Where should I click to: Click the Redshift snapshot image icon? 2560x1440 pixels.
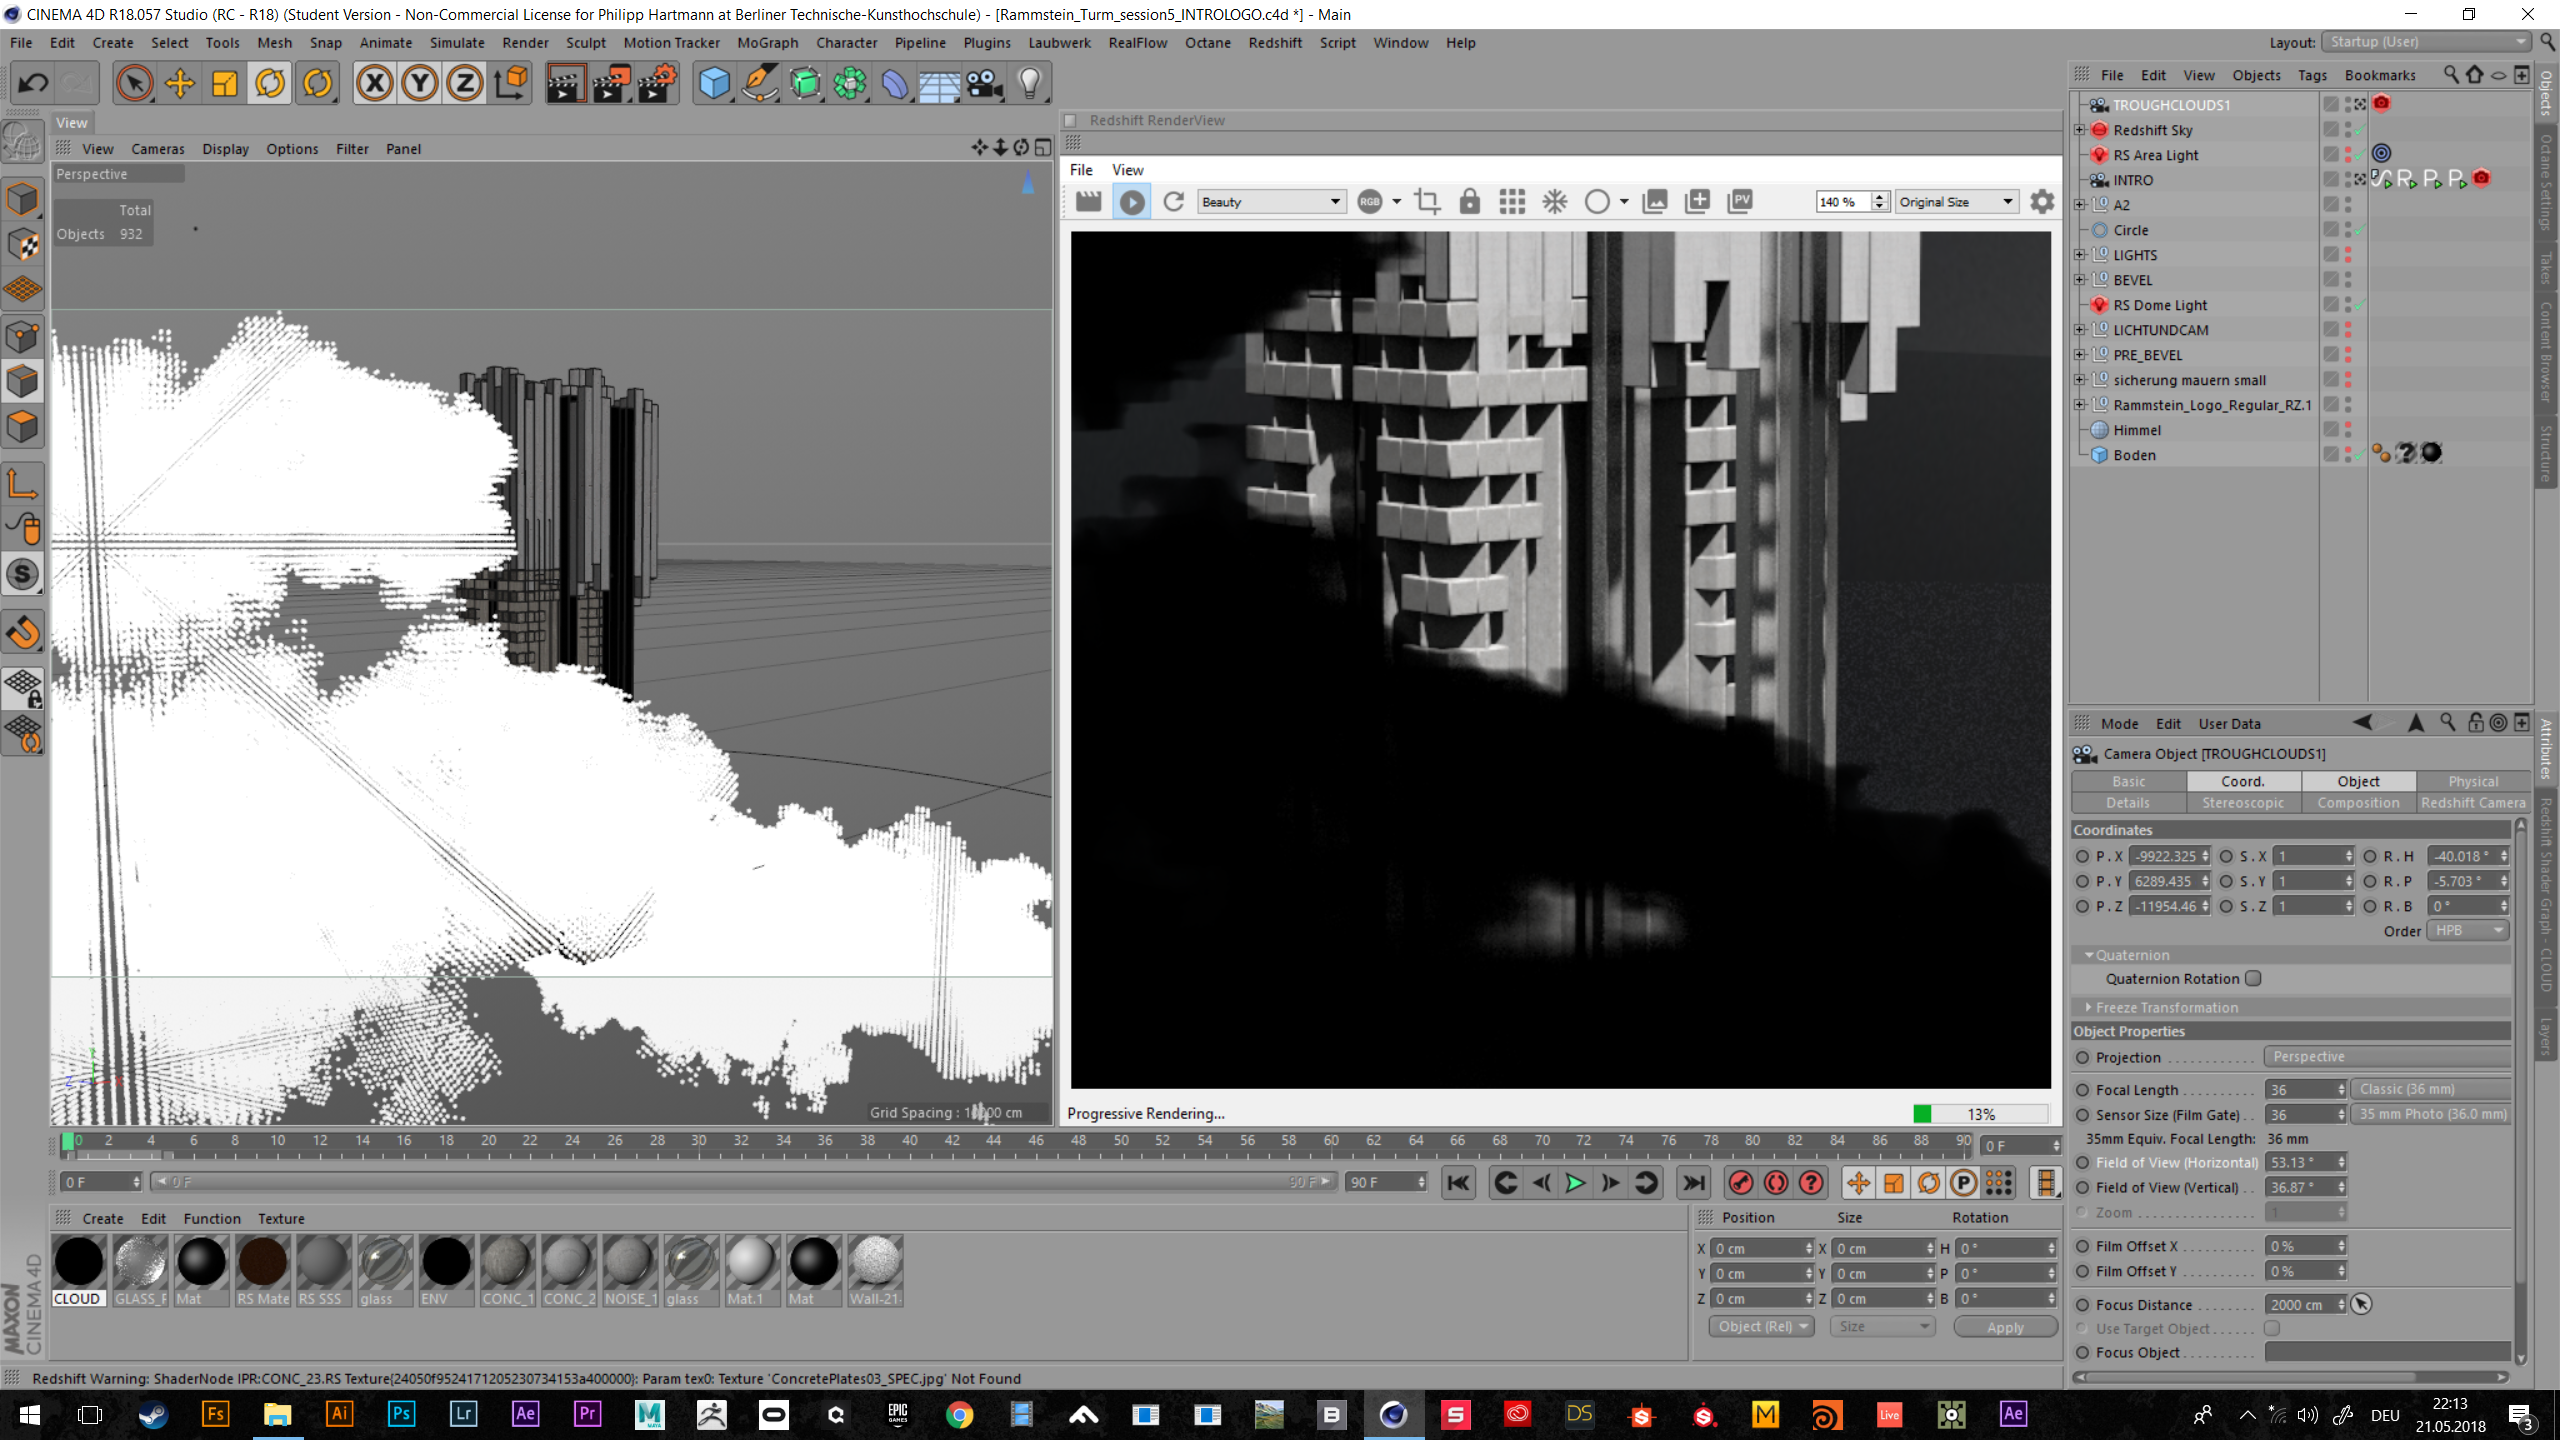pyautogui.click(x=1655, y=202)
